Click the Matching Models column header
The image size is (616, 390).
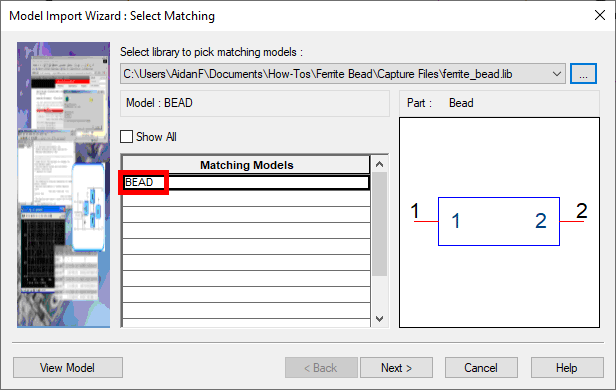(246, 165)
